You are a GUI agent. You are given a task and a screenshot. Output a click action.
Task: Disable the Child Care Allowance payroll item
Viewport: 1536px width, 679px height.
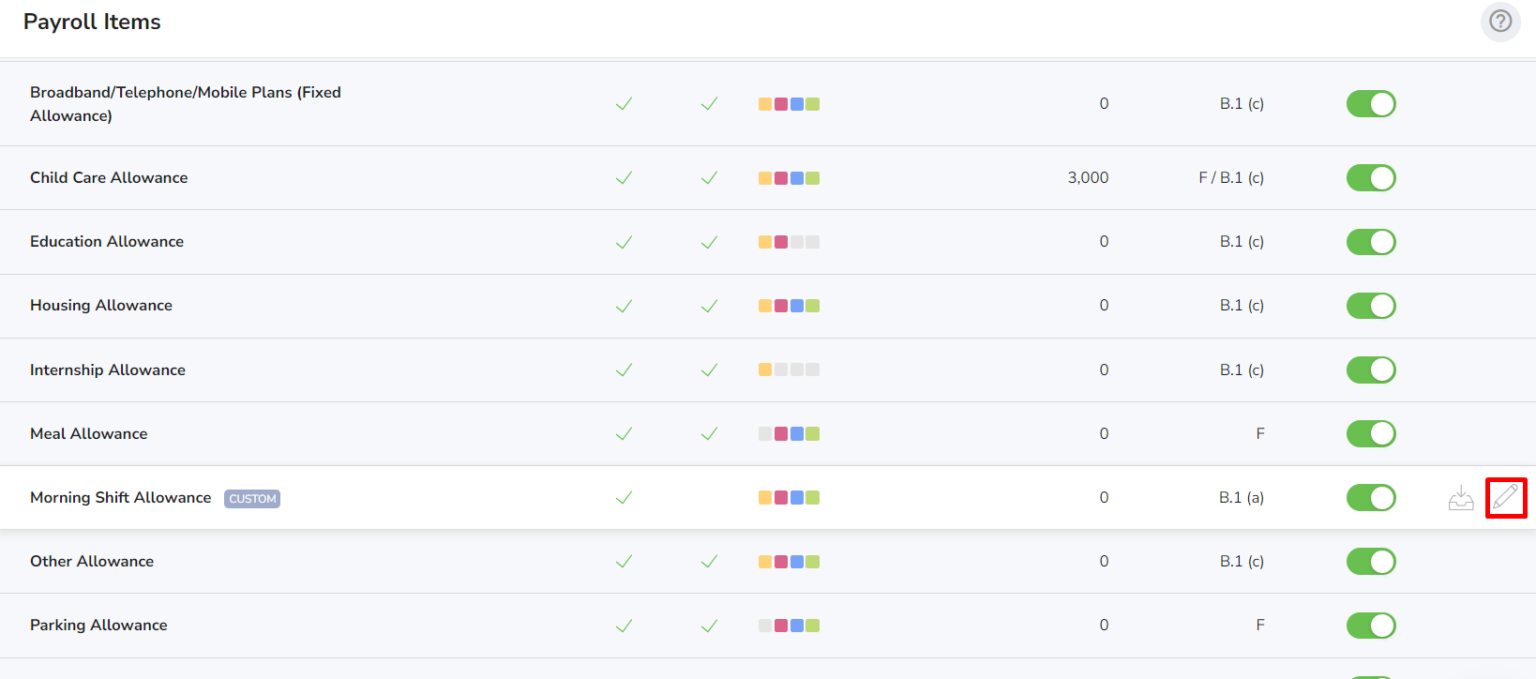[1371, 177]
